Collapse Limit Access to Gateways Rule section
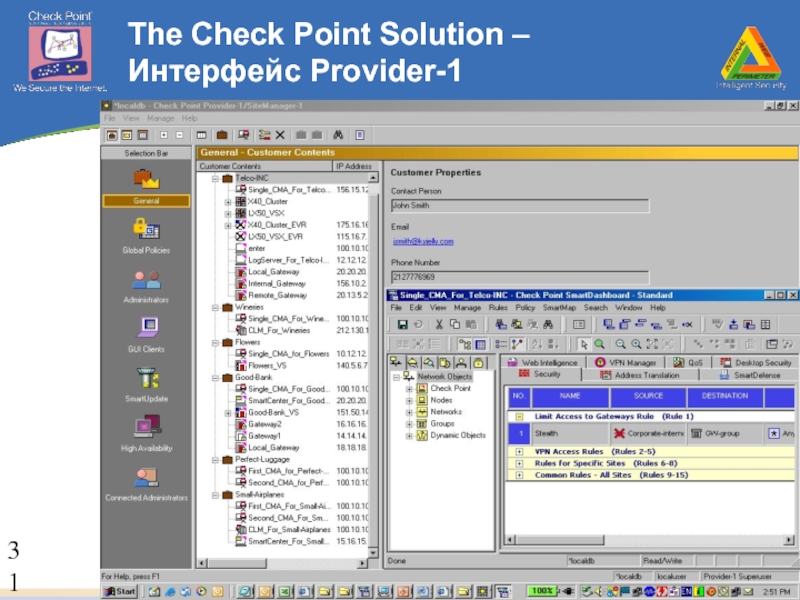Screen dimensions: 800x600 pos(519,416)
